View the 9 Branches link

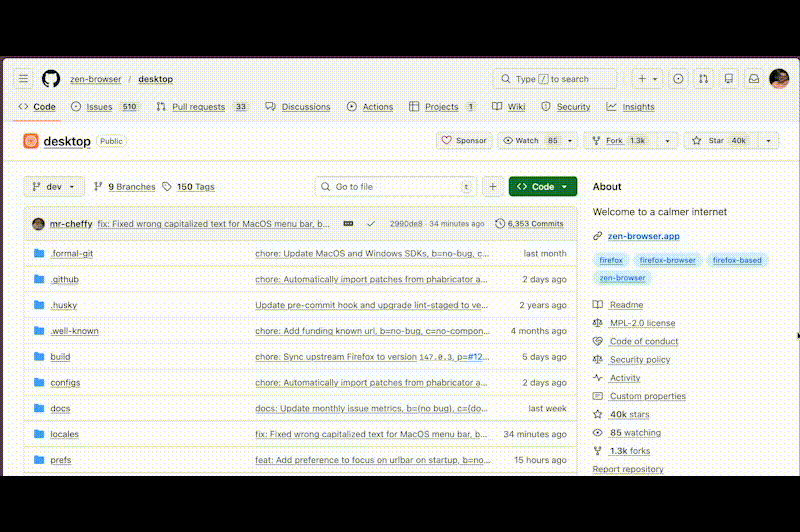tap(124, 187)
